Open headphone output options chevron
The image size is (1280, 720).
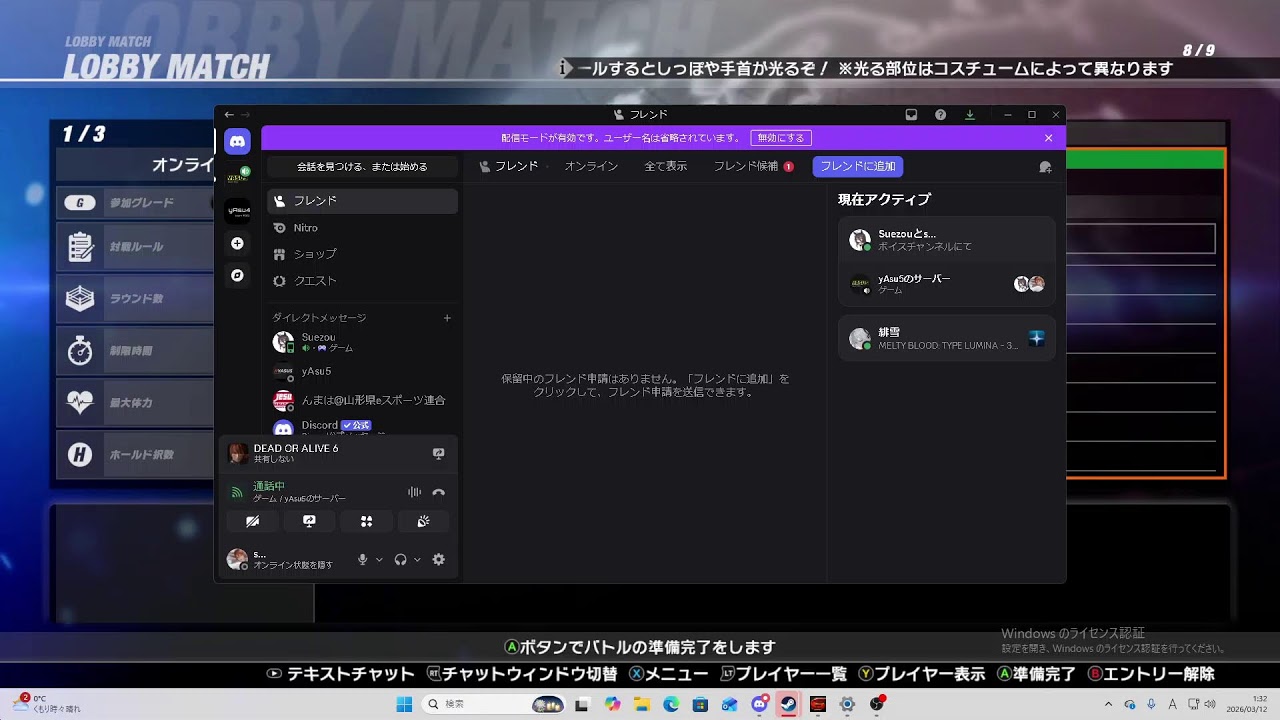417,560
